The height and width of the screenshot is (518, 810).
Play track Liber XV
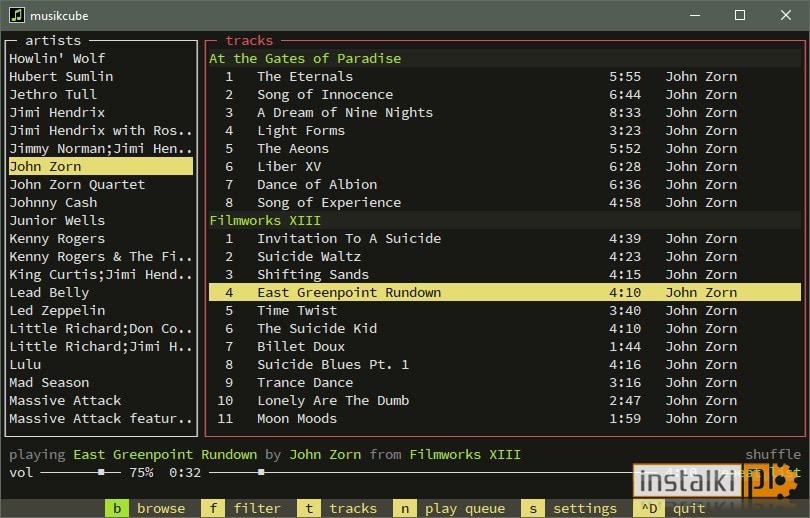tap(505, 166)
